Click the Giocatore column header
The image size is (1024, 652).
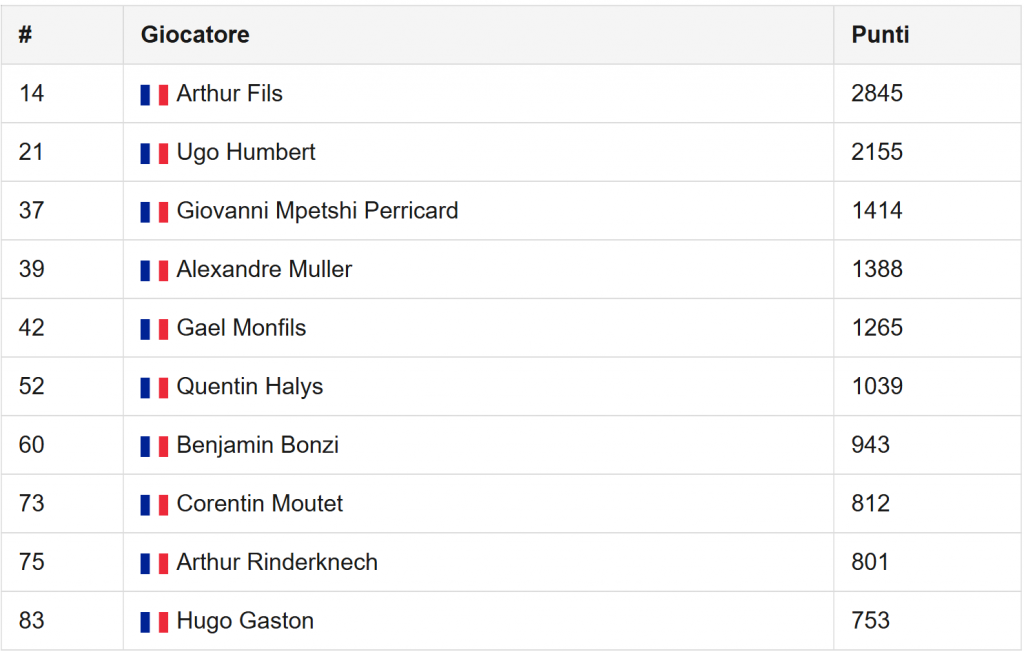tap(195, 35)
